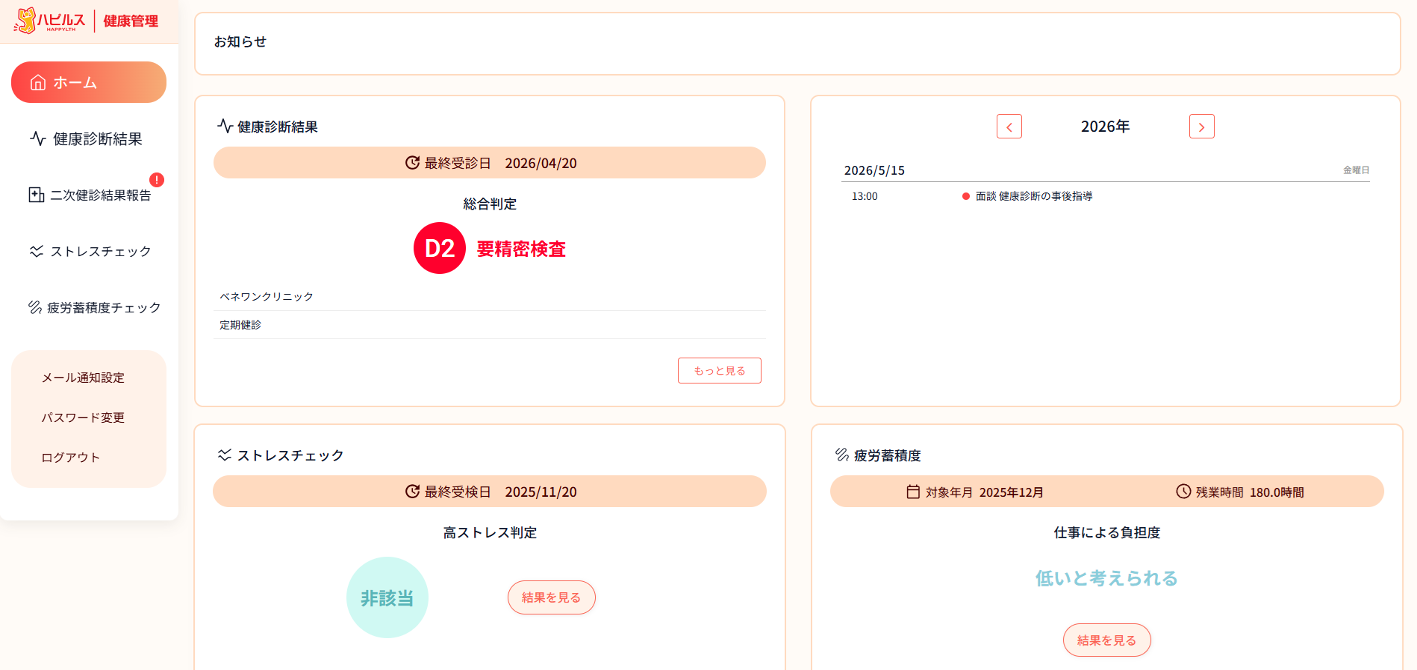Click the red dot of the 面談 event
The height and width of the screenshot is (670, 1417).
pos(966,196)
